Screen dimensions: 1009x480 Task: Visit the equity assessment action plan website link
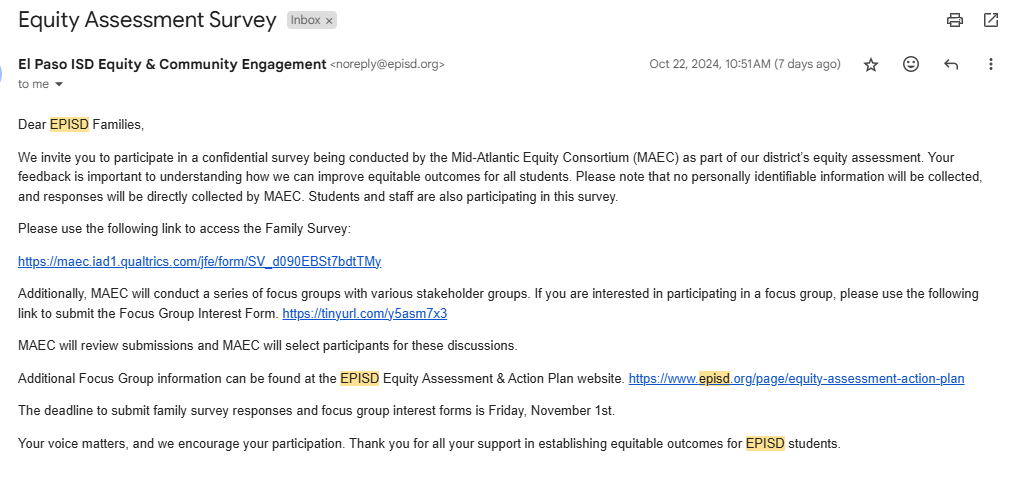(x=796, y=378)
